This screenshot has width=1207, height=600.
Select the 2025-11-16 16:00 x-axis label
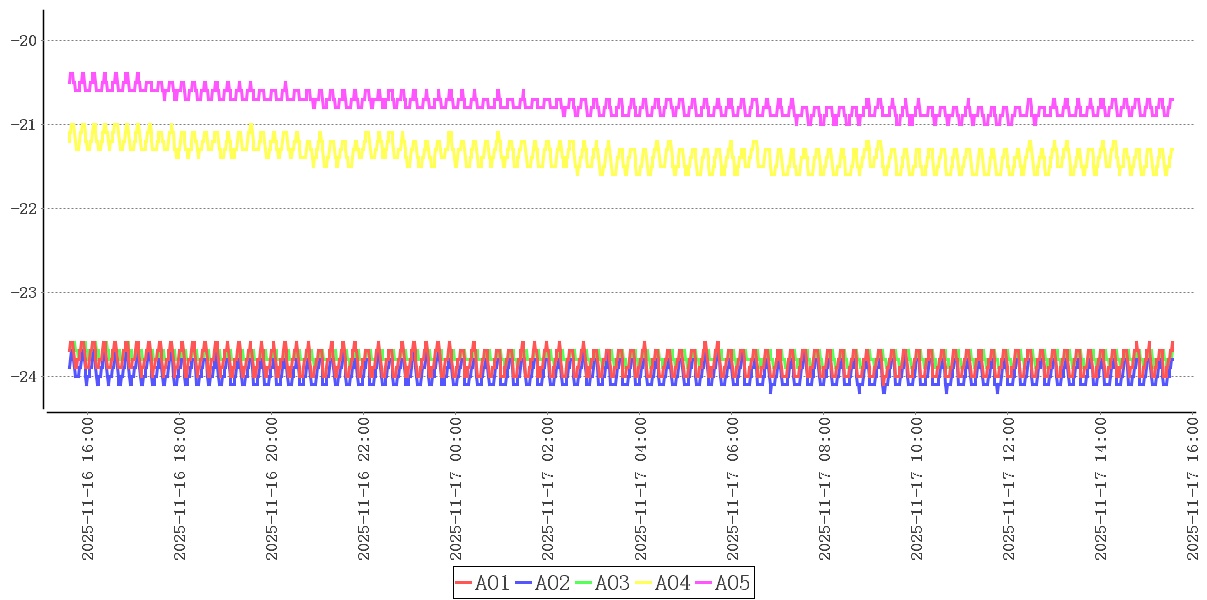(88, 489)
